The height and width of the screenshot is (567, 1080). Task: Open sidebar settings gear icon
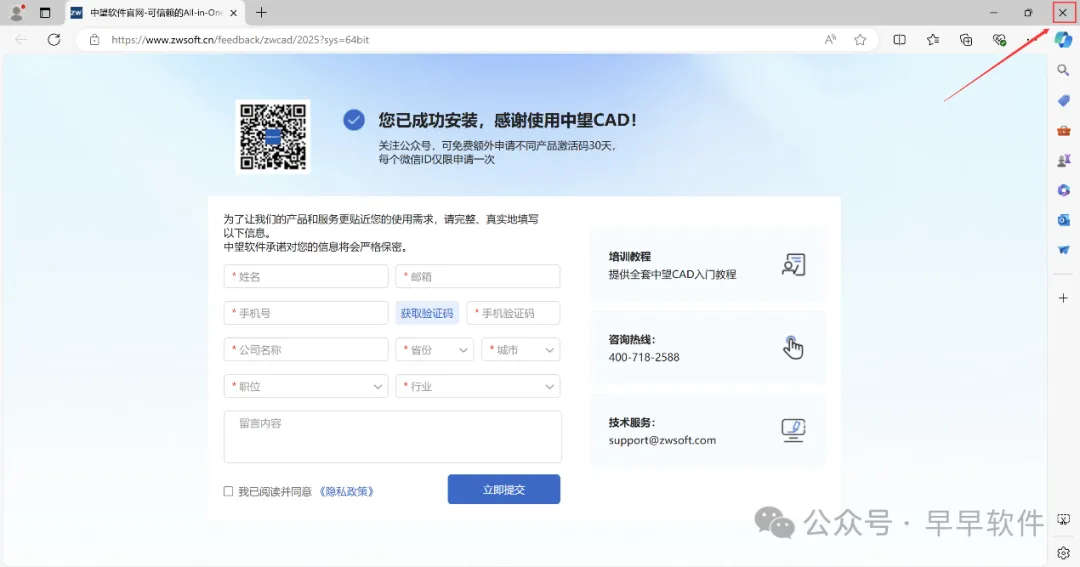click(1063, 553)
